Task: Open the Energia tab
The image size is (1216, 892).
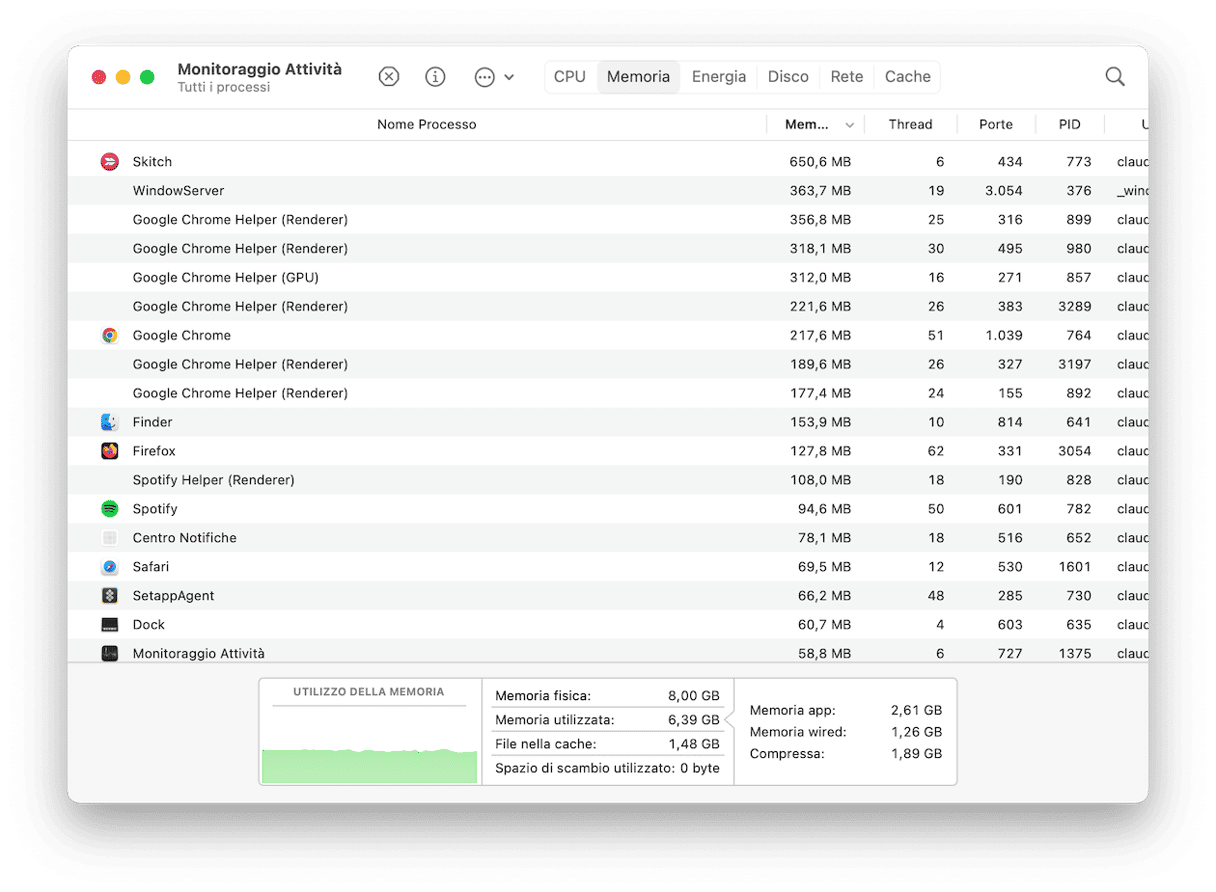Action: coord(719,77)
